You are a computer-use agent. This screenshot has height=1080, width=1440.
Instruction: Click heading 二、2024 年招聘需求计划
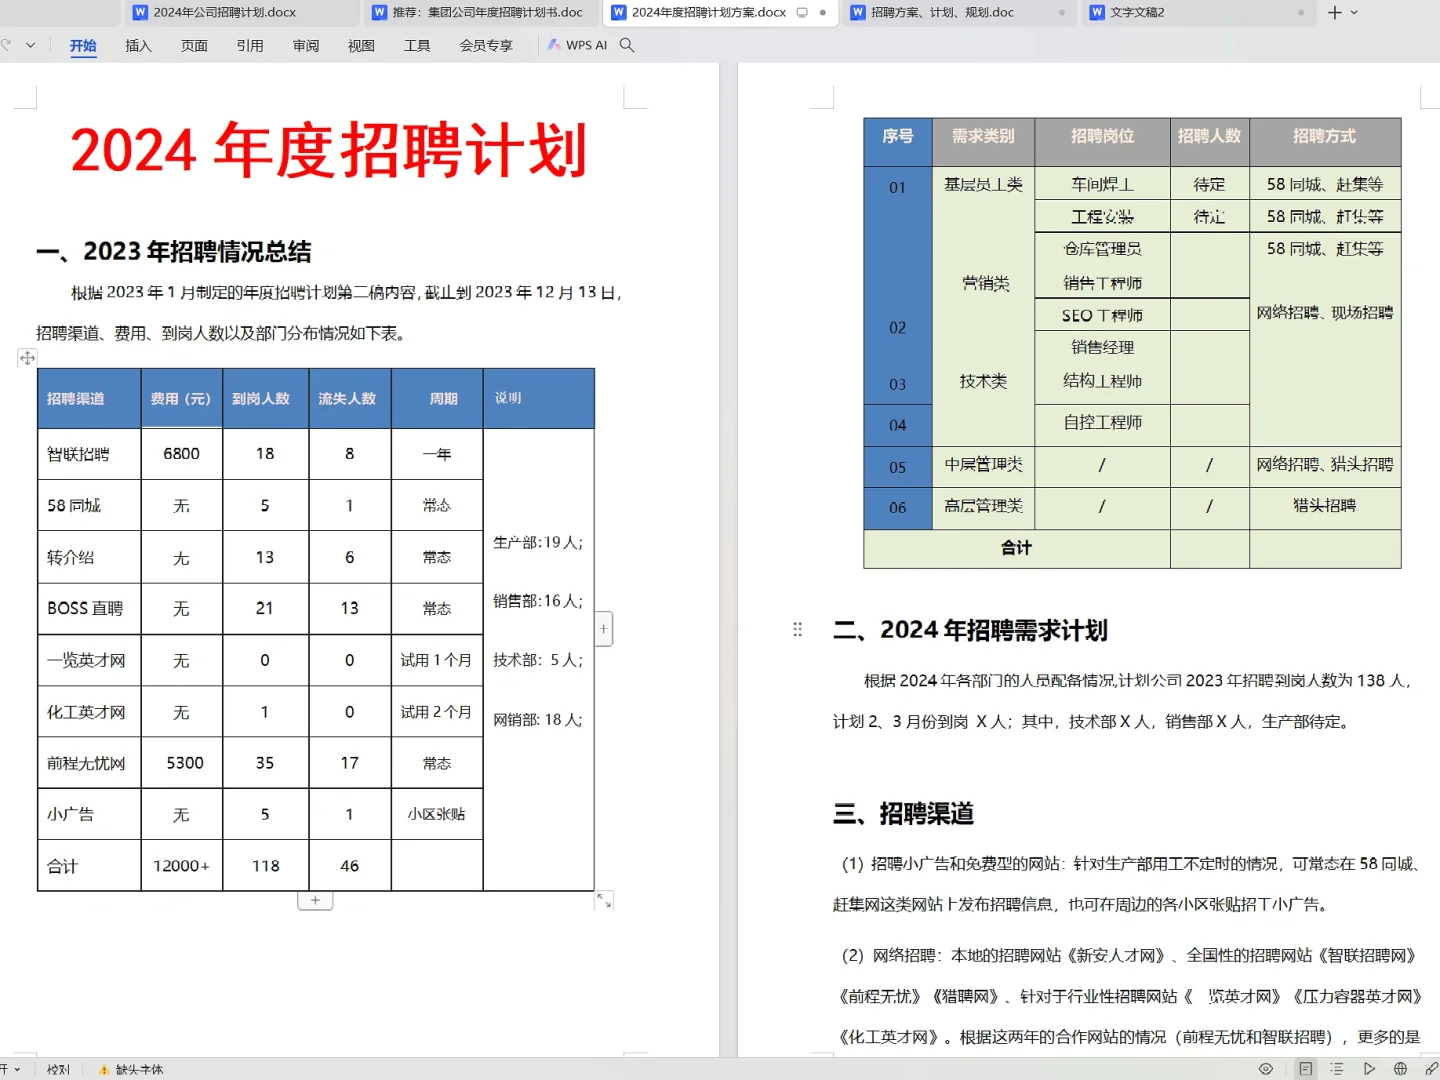(970, 630)
